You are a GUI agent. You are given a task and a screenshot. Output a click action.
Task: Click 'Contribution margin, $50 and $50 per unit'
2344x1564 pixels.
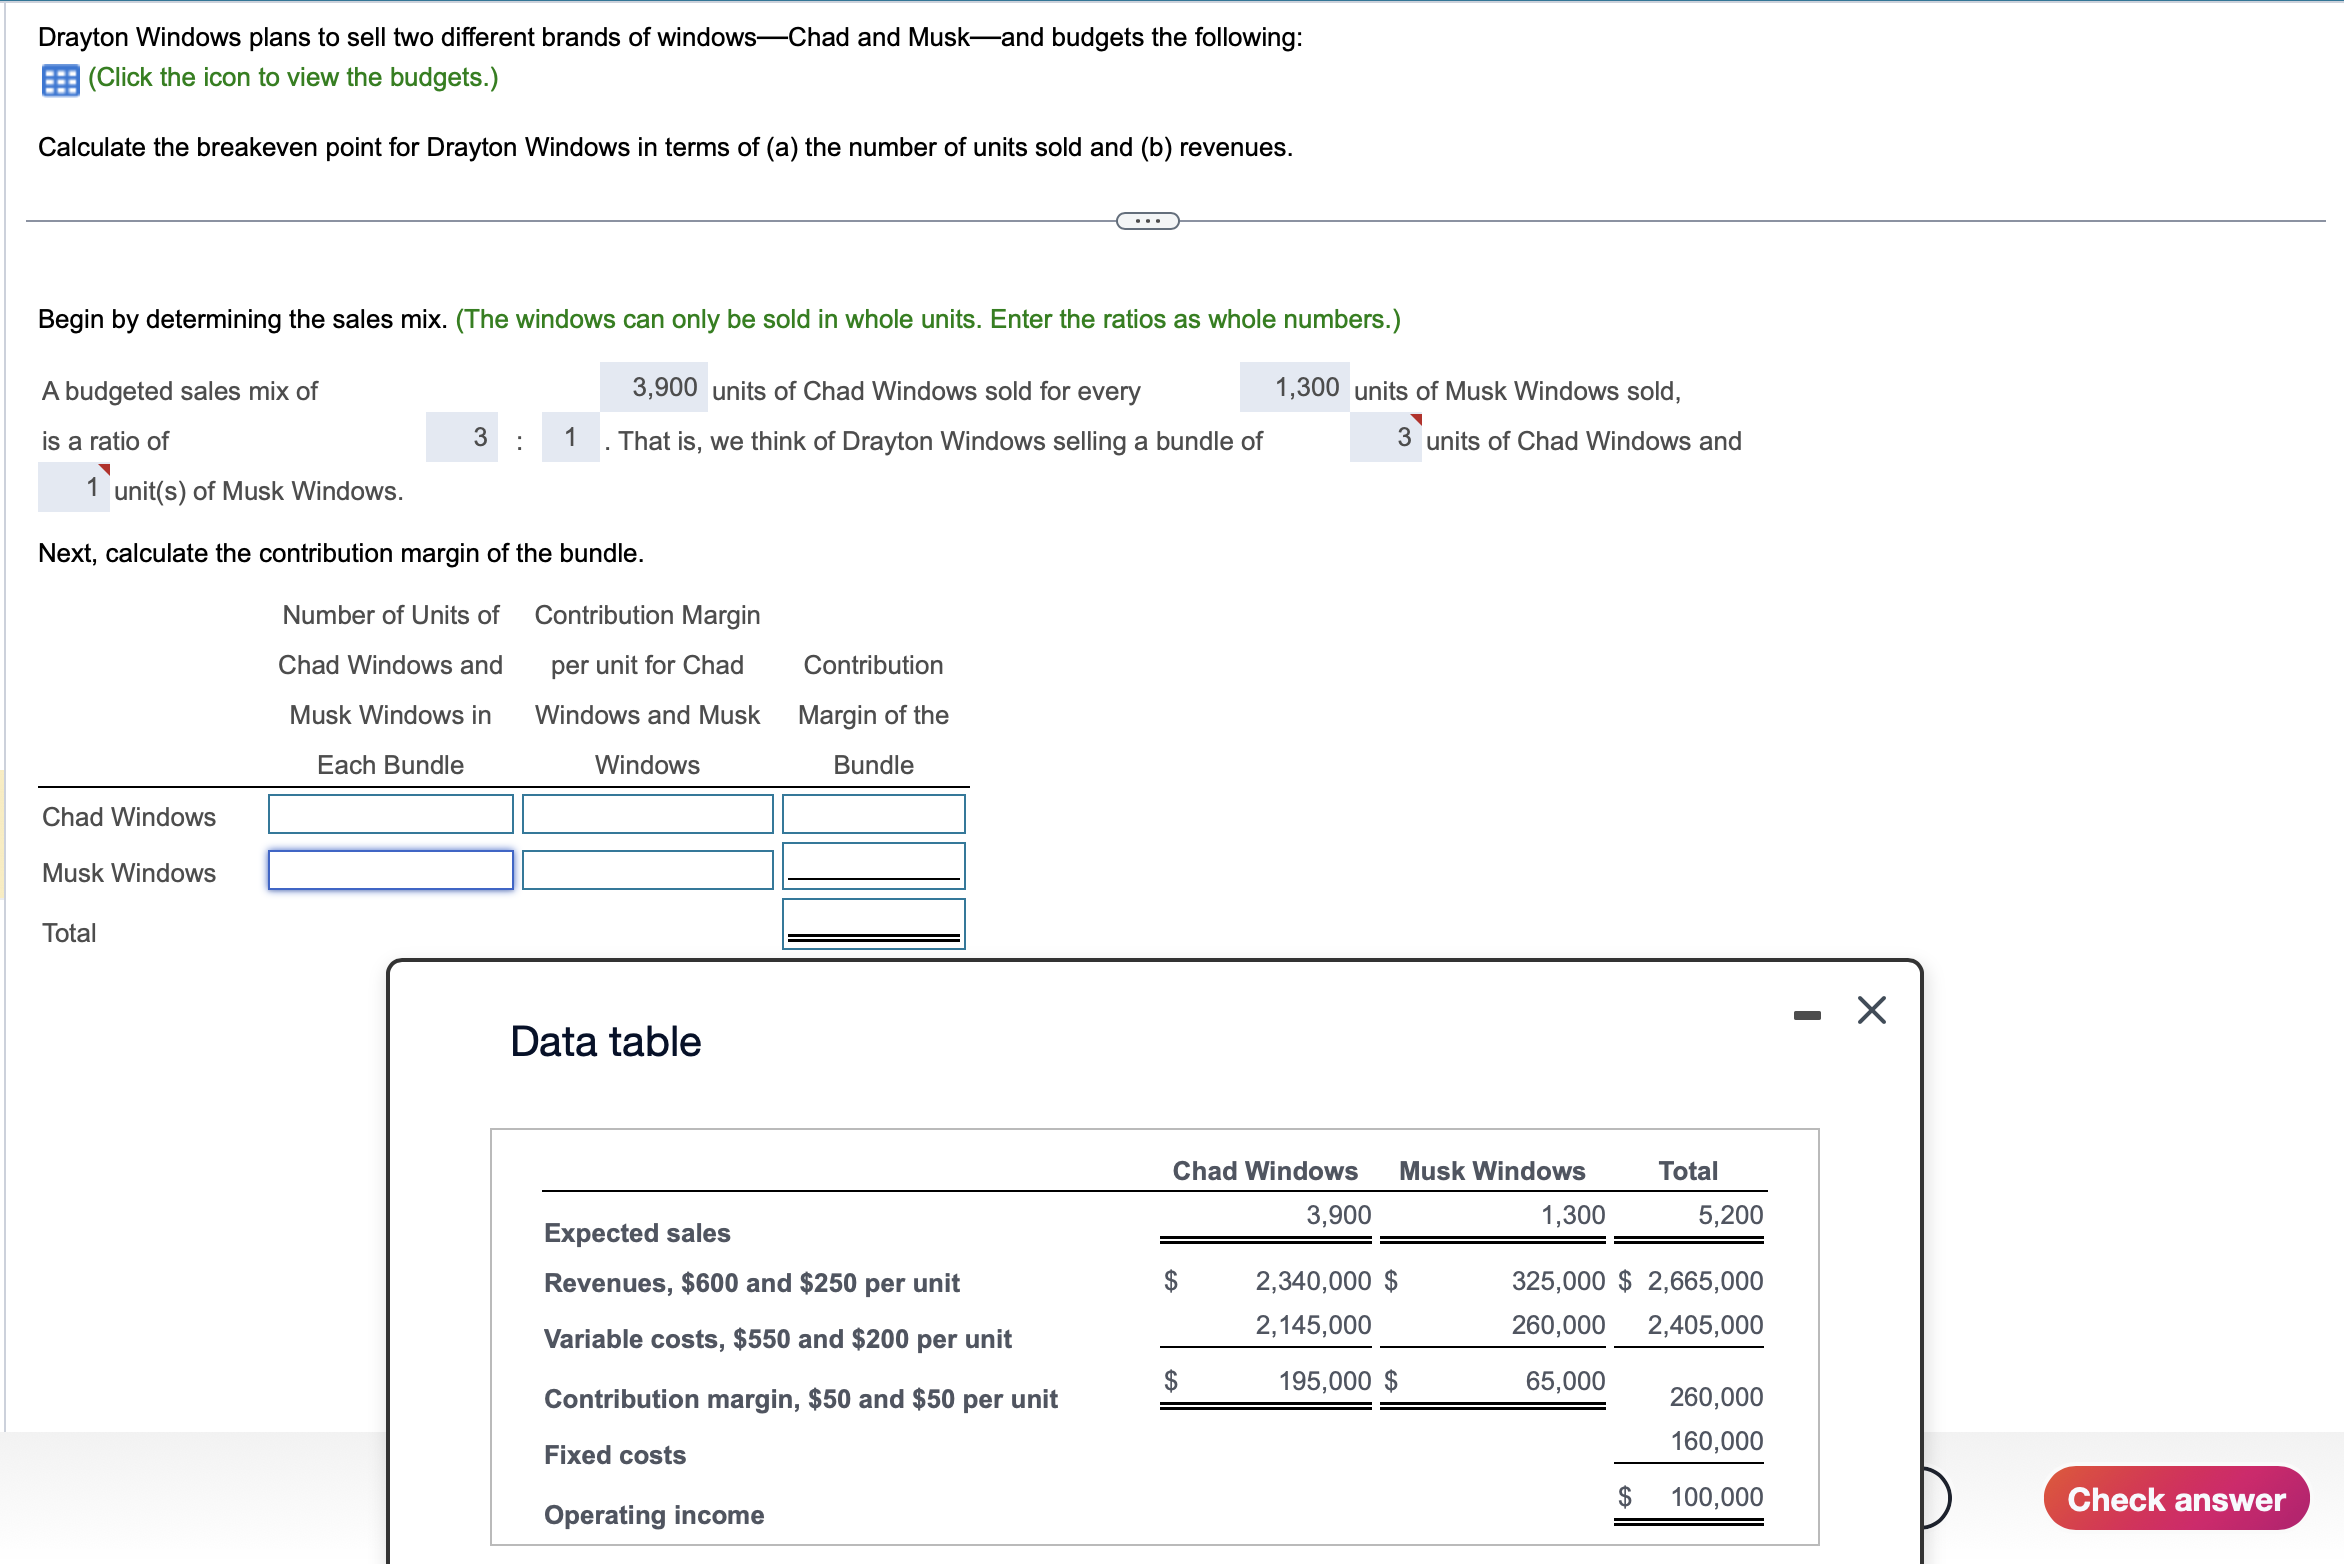pos(800,1399)
